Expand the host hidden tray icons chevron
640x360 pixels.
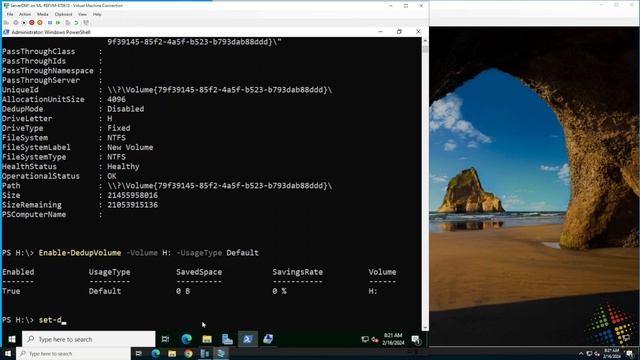(581, 353)
